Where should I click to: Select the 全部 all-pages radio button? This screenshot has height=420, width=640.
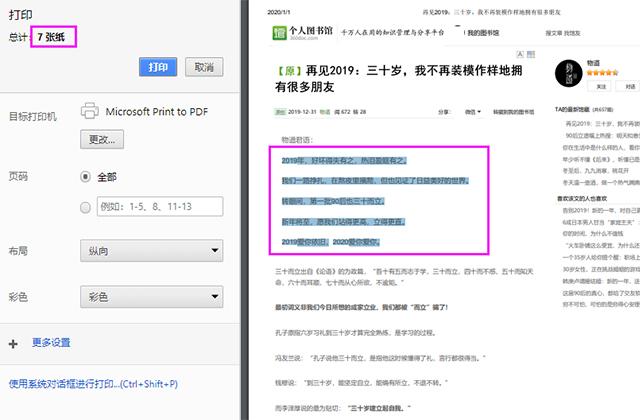pos(85,177)
